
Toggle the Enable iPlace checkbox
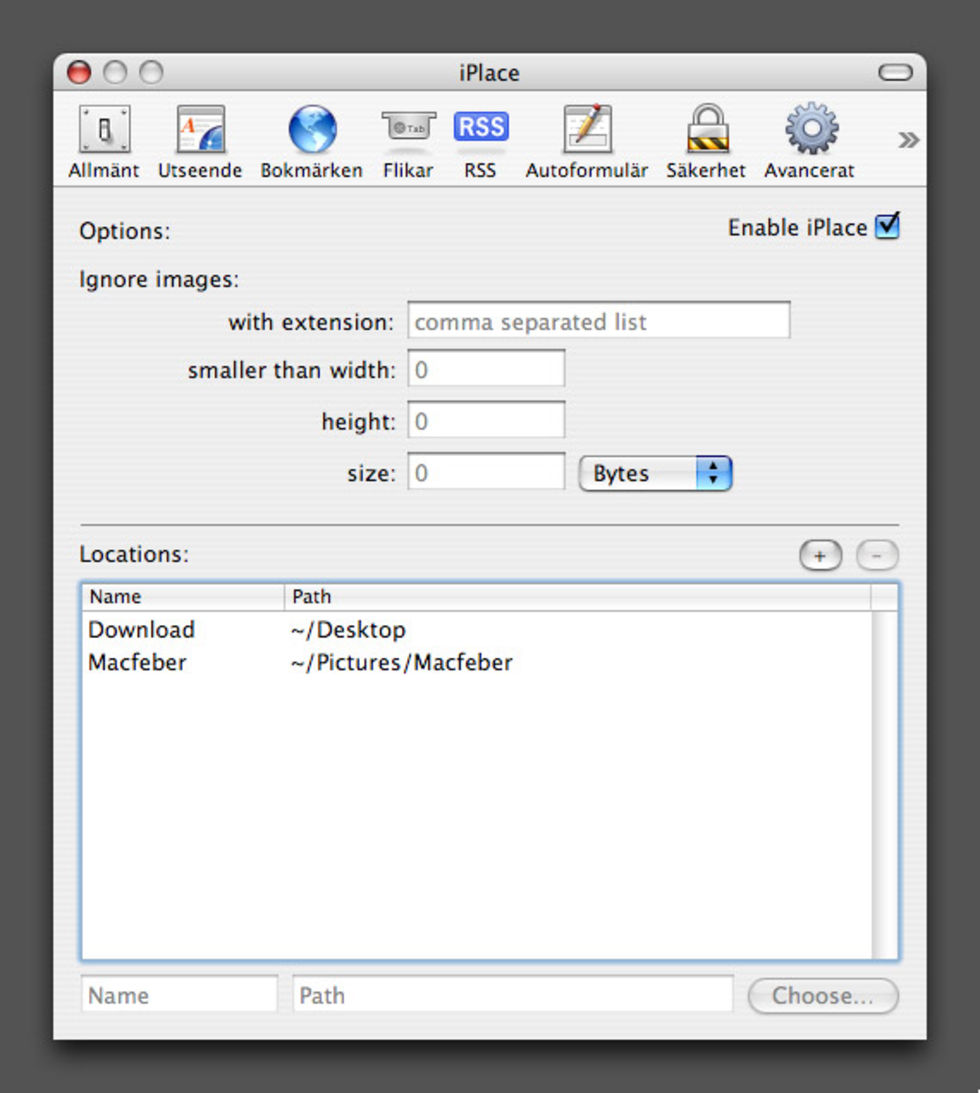click(x=887, y=227)
